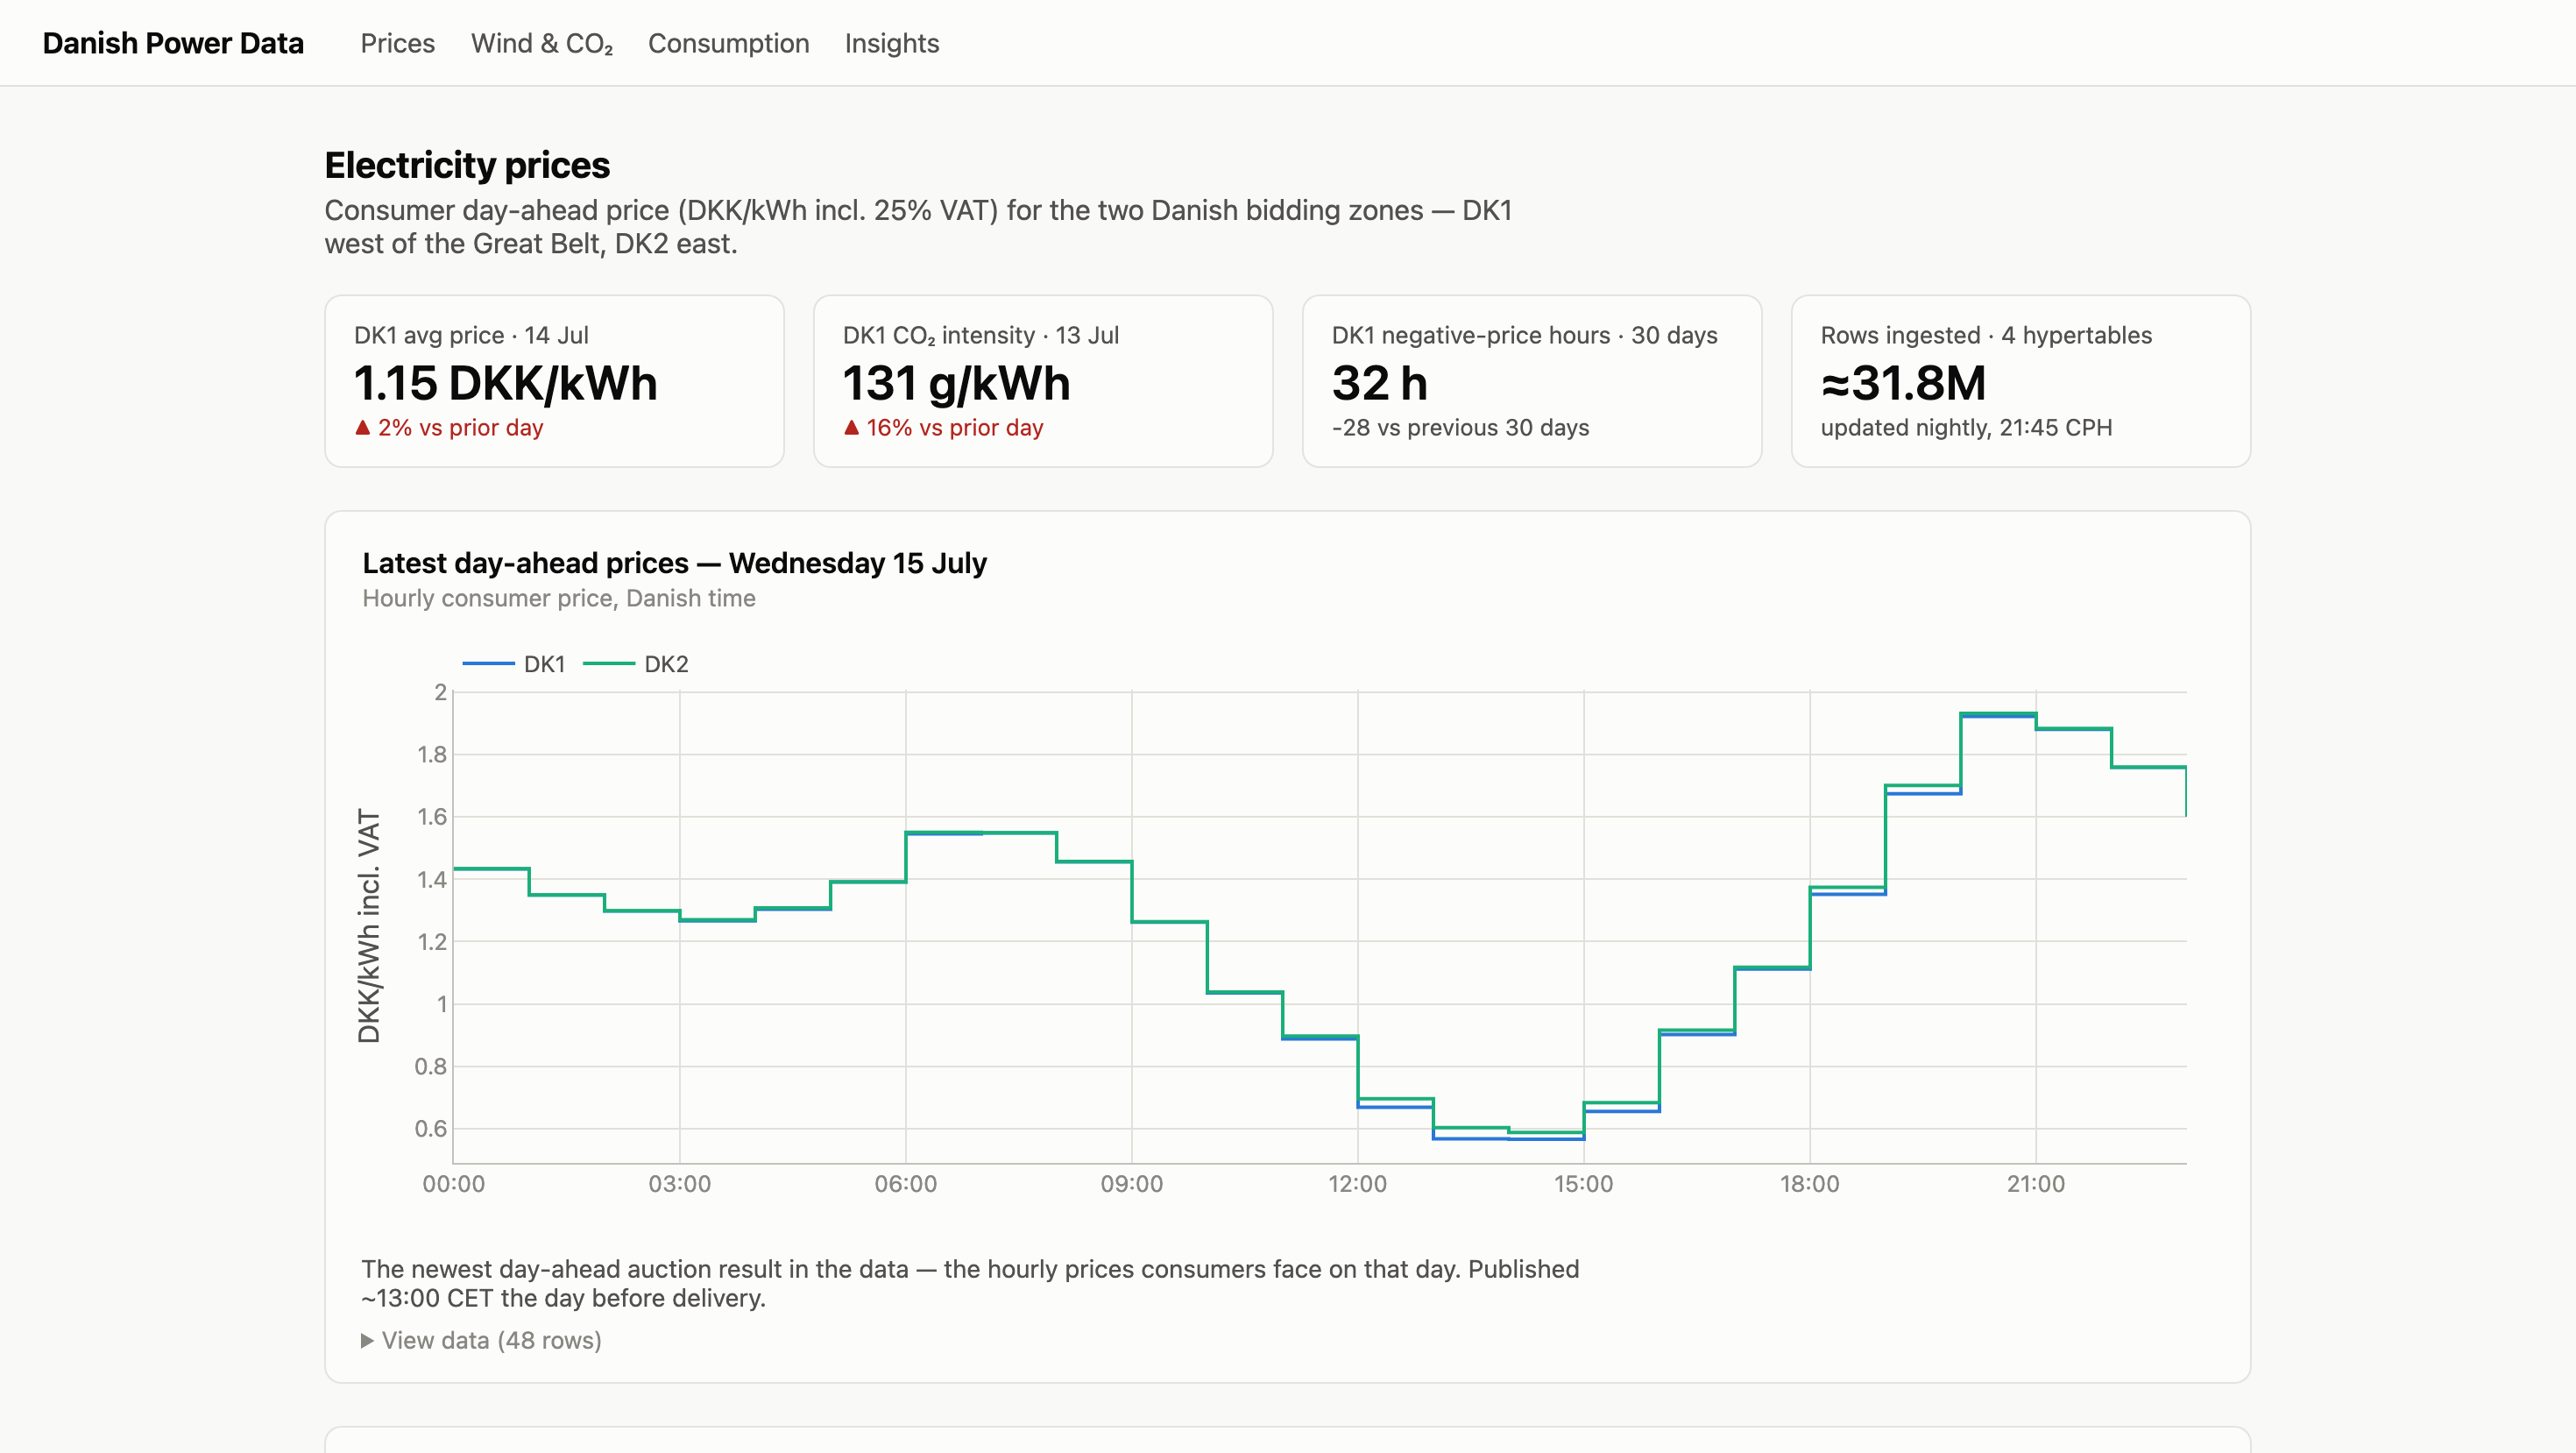This screenshot has height=1453, width=2576.
Task: Click 'Latest day-ahead prices — Wednesday 15 July' title
Action: point(674,563)
